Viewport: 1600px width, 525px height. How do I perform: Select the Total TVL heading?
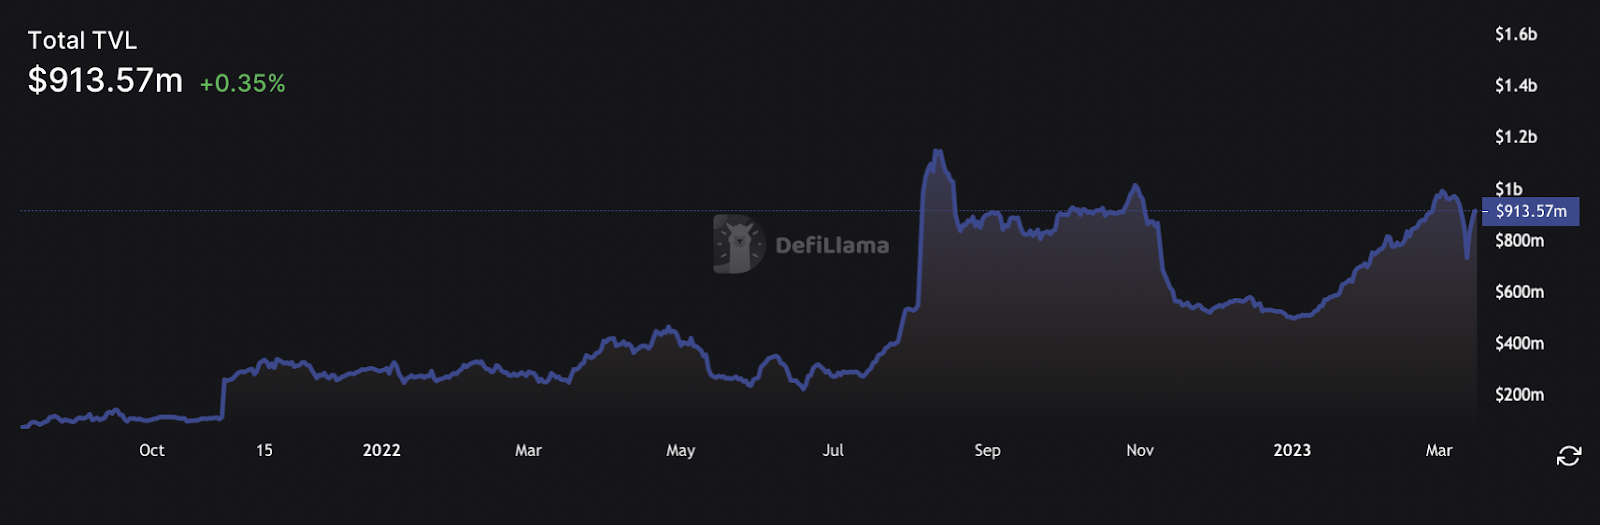[82, 40]
